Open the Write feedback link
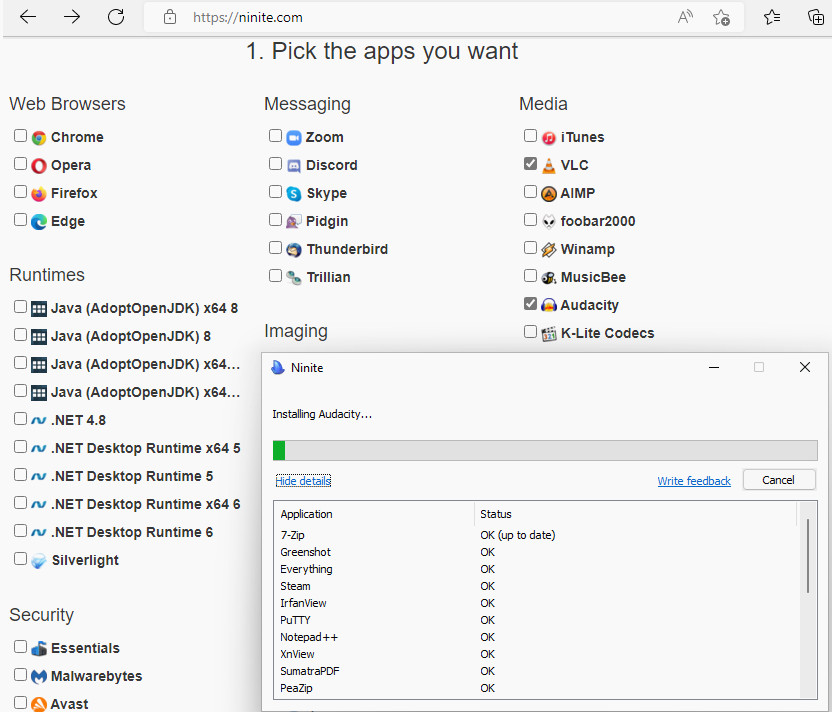832x712 pixels. click(694, 481)
